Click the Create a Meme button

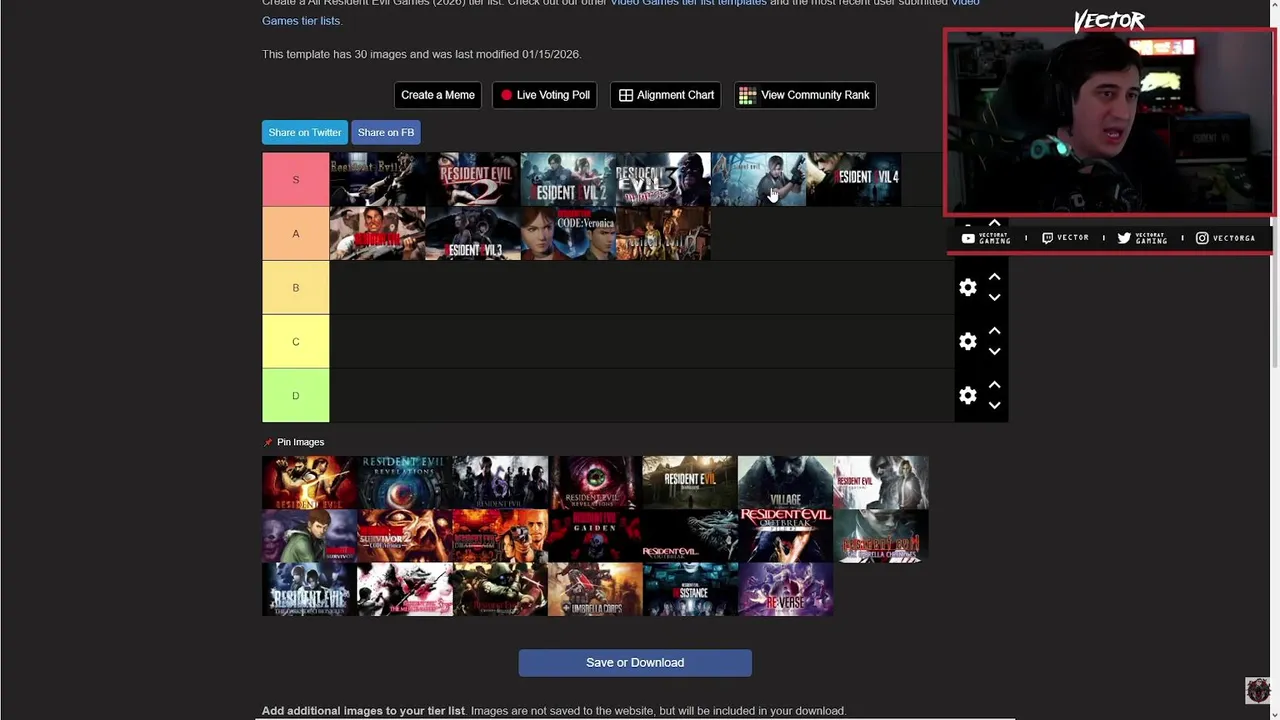point(438,95)
